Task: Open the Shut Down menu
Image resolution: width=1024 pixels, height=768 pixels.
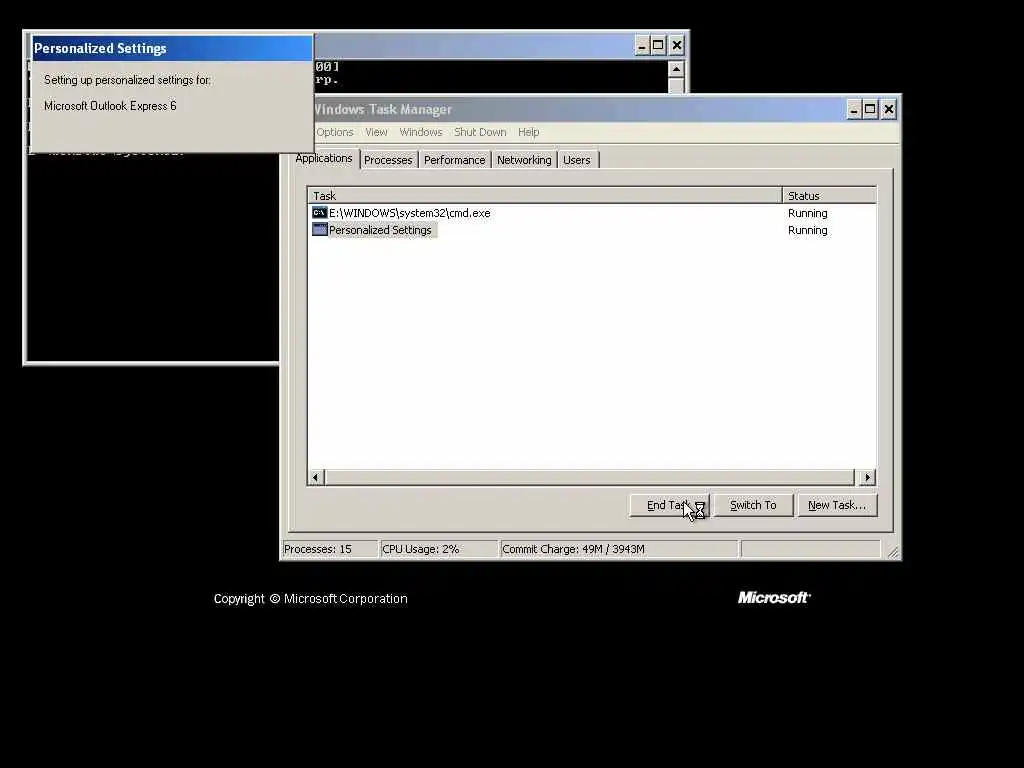Action: (480, 132)
